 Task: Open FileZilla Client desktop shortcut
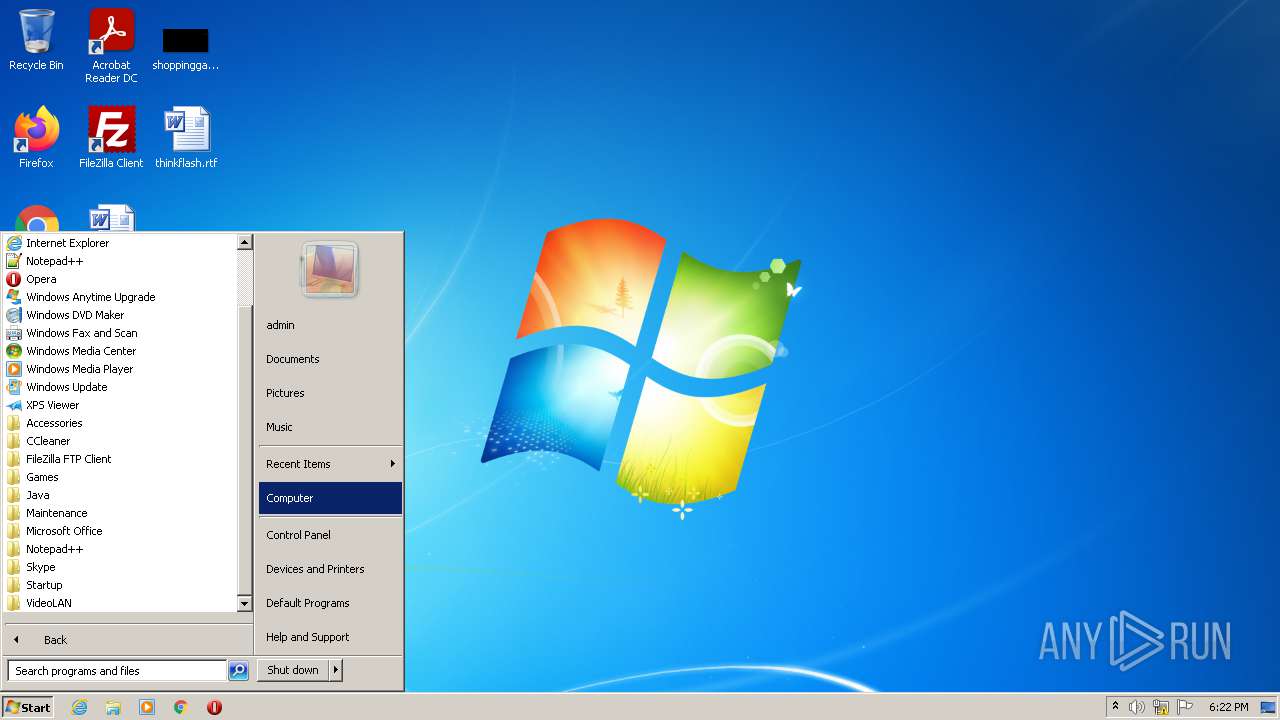[111, 137]
